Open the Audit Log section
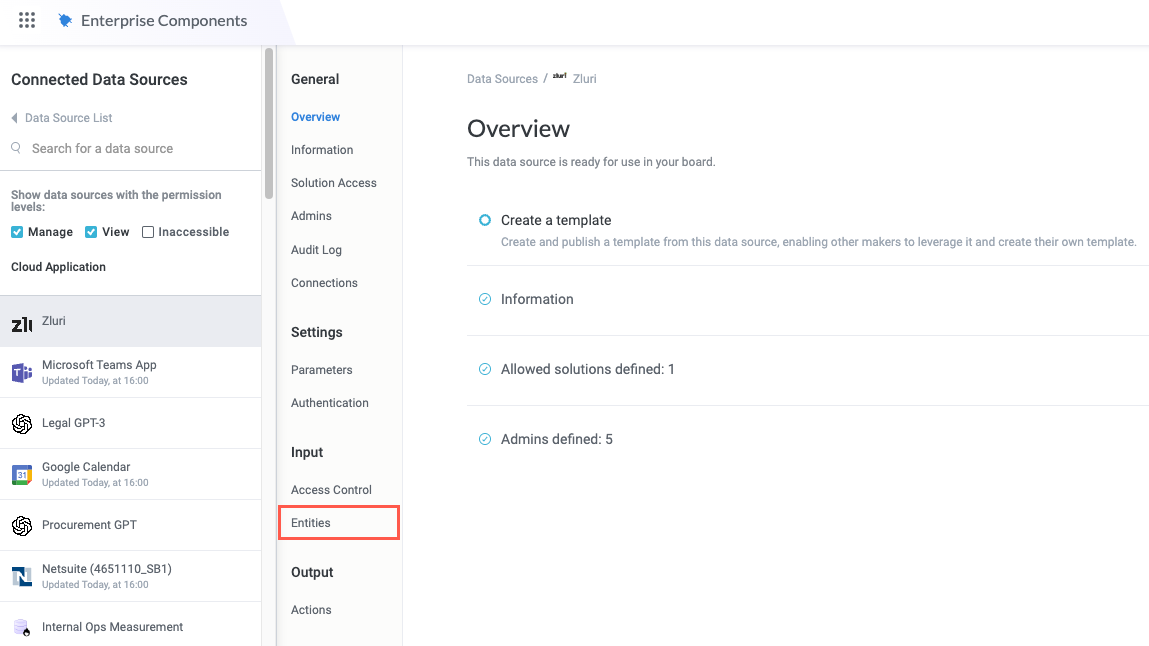Screen dimensions: 1149x646 pyautogui.click(x=316, y=250)
